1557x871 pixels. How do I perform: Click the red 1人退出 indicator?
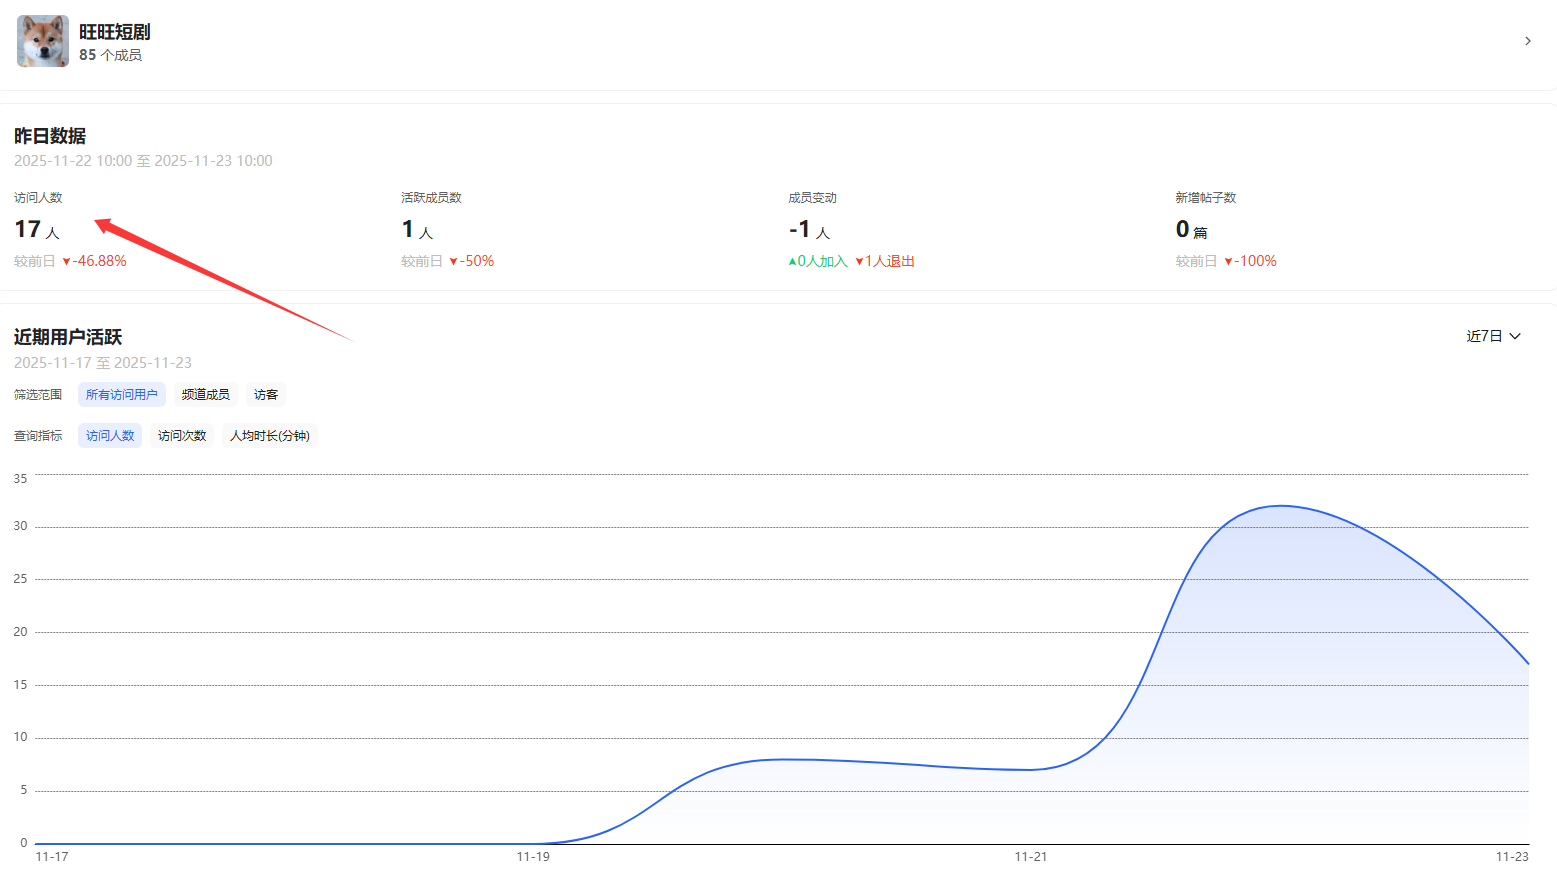pos(885,261)
